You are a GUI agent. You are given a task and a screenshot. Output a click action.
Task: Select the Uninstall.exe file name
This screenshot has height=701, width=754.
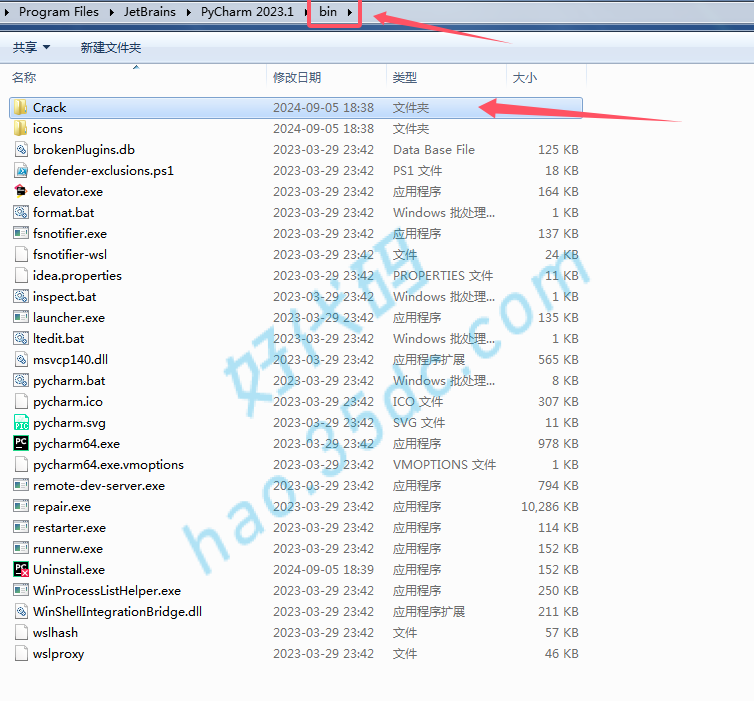click(69, 569)
